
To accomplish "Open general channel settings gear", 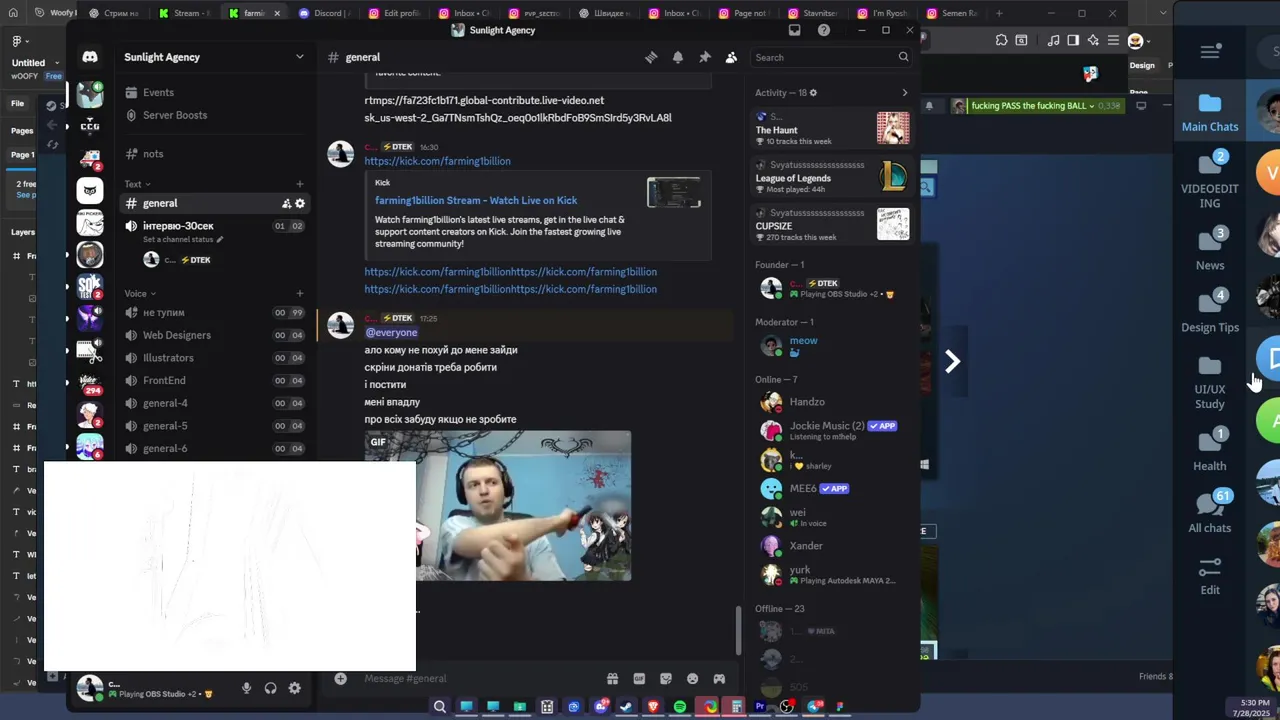I will point(300,203).
